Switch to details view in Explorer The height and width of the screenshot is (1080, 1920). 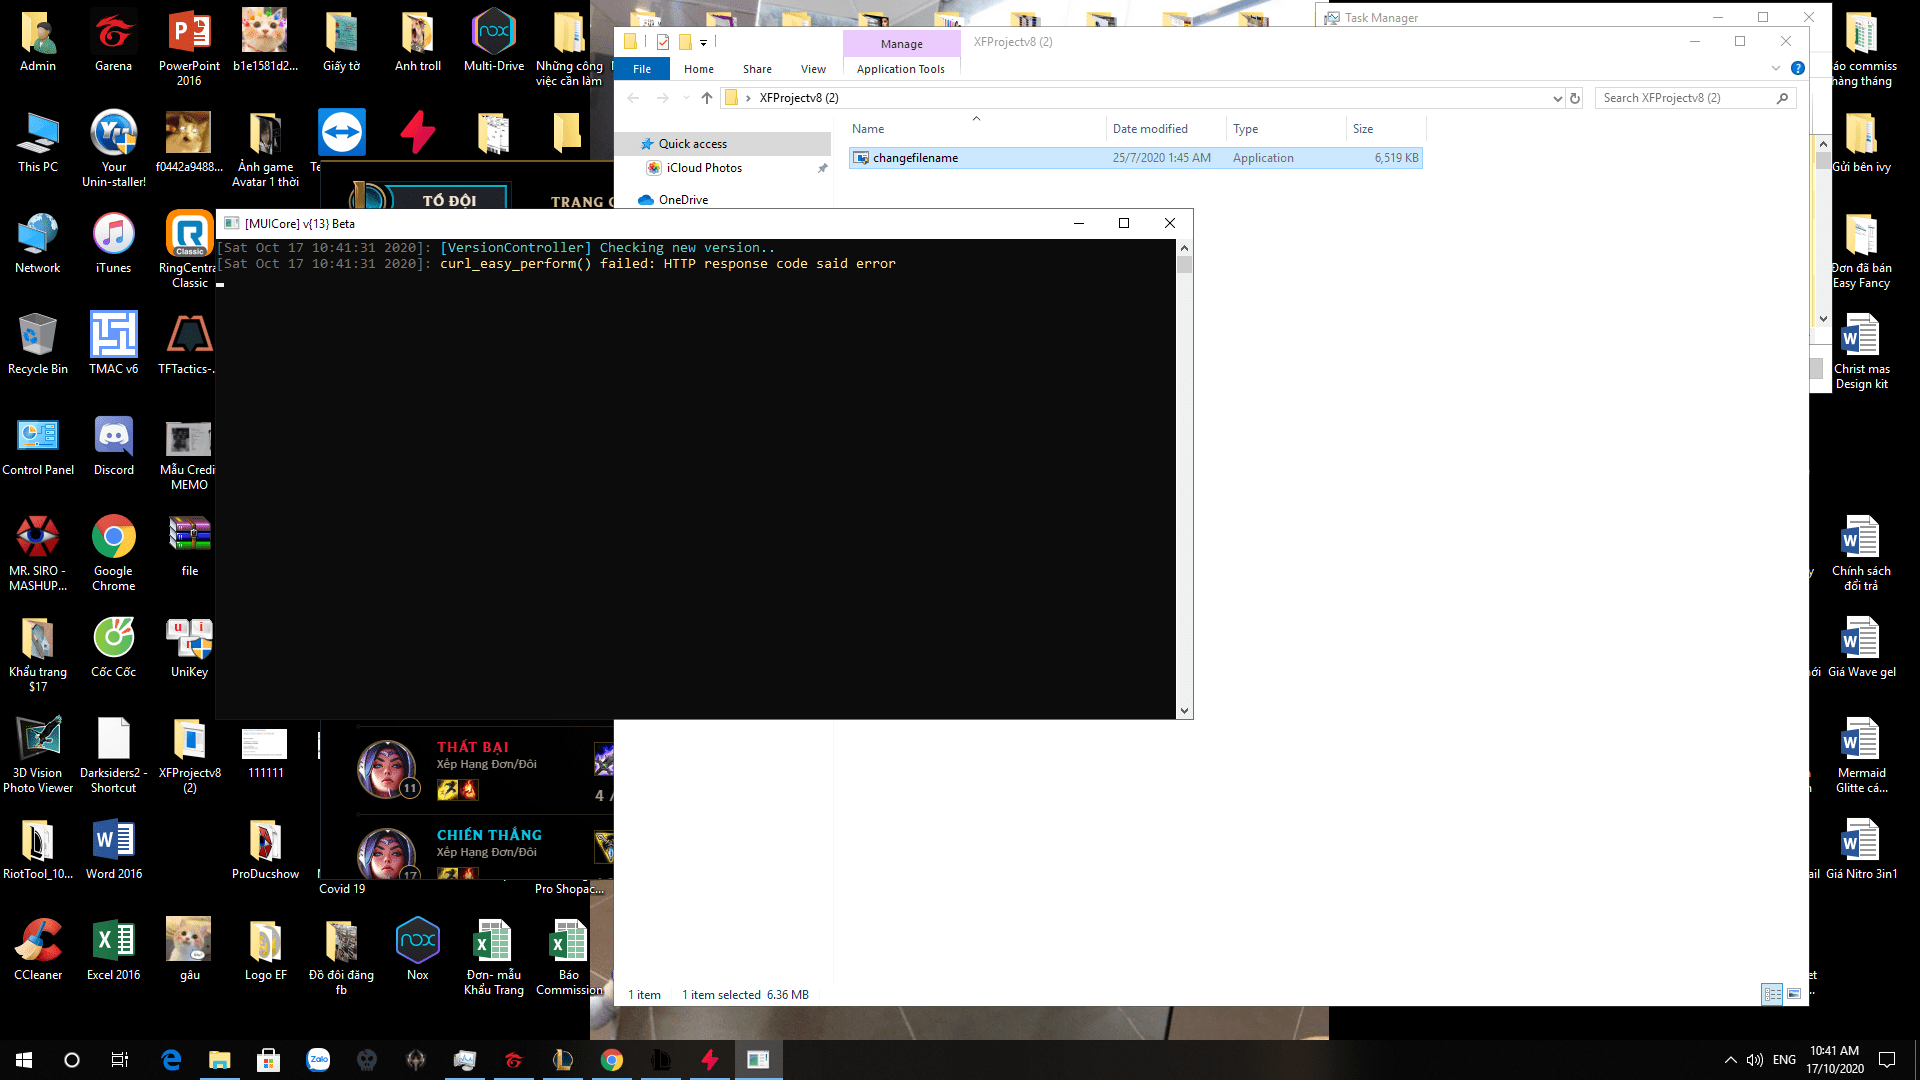tap(1772, 994)
